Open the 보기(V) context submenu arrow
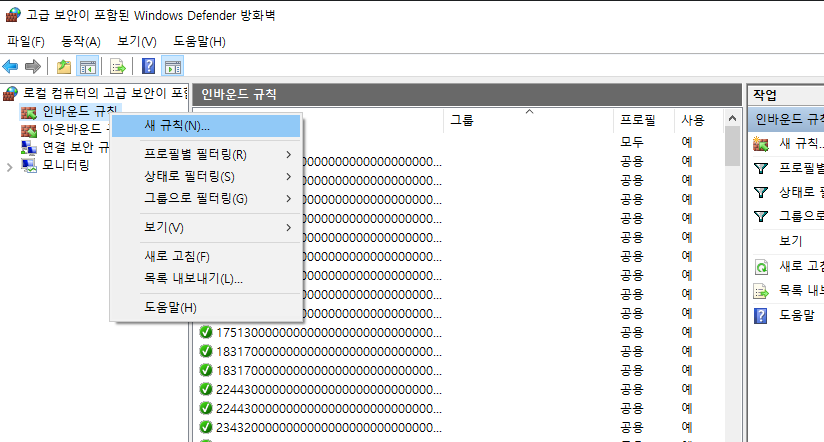The image size is (824, 442). point(289,228)
